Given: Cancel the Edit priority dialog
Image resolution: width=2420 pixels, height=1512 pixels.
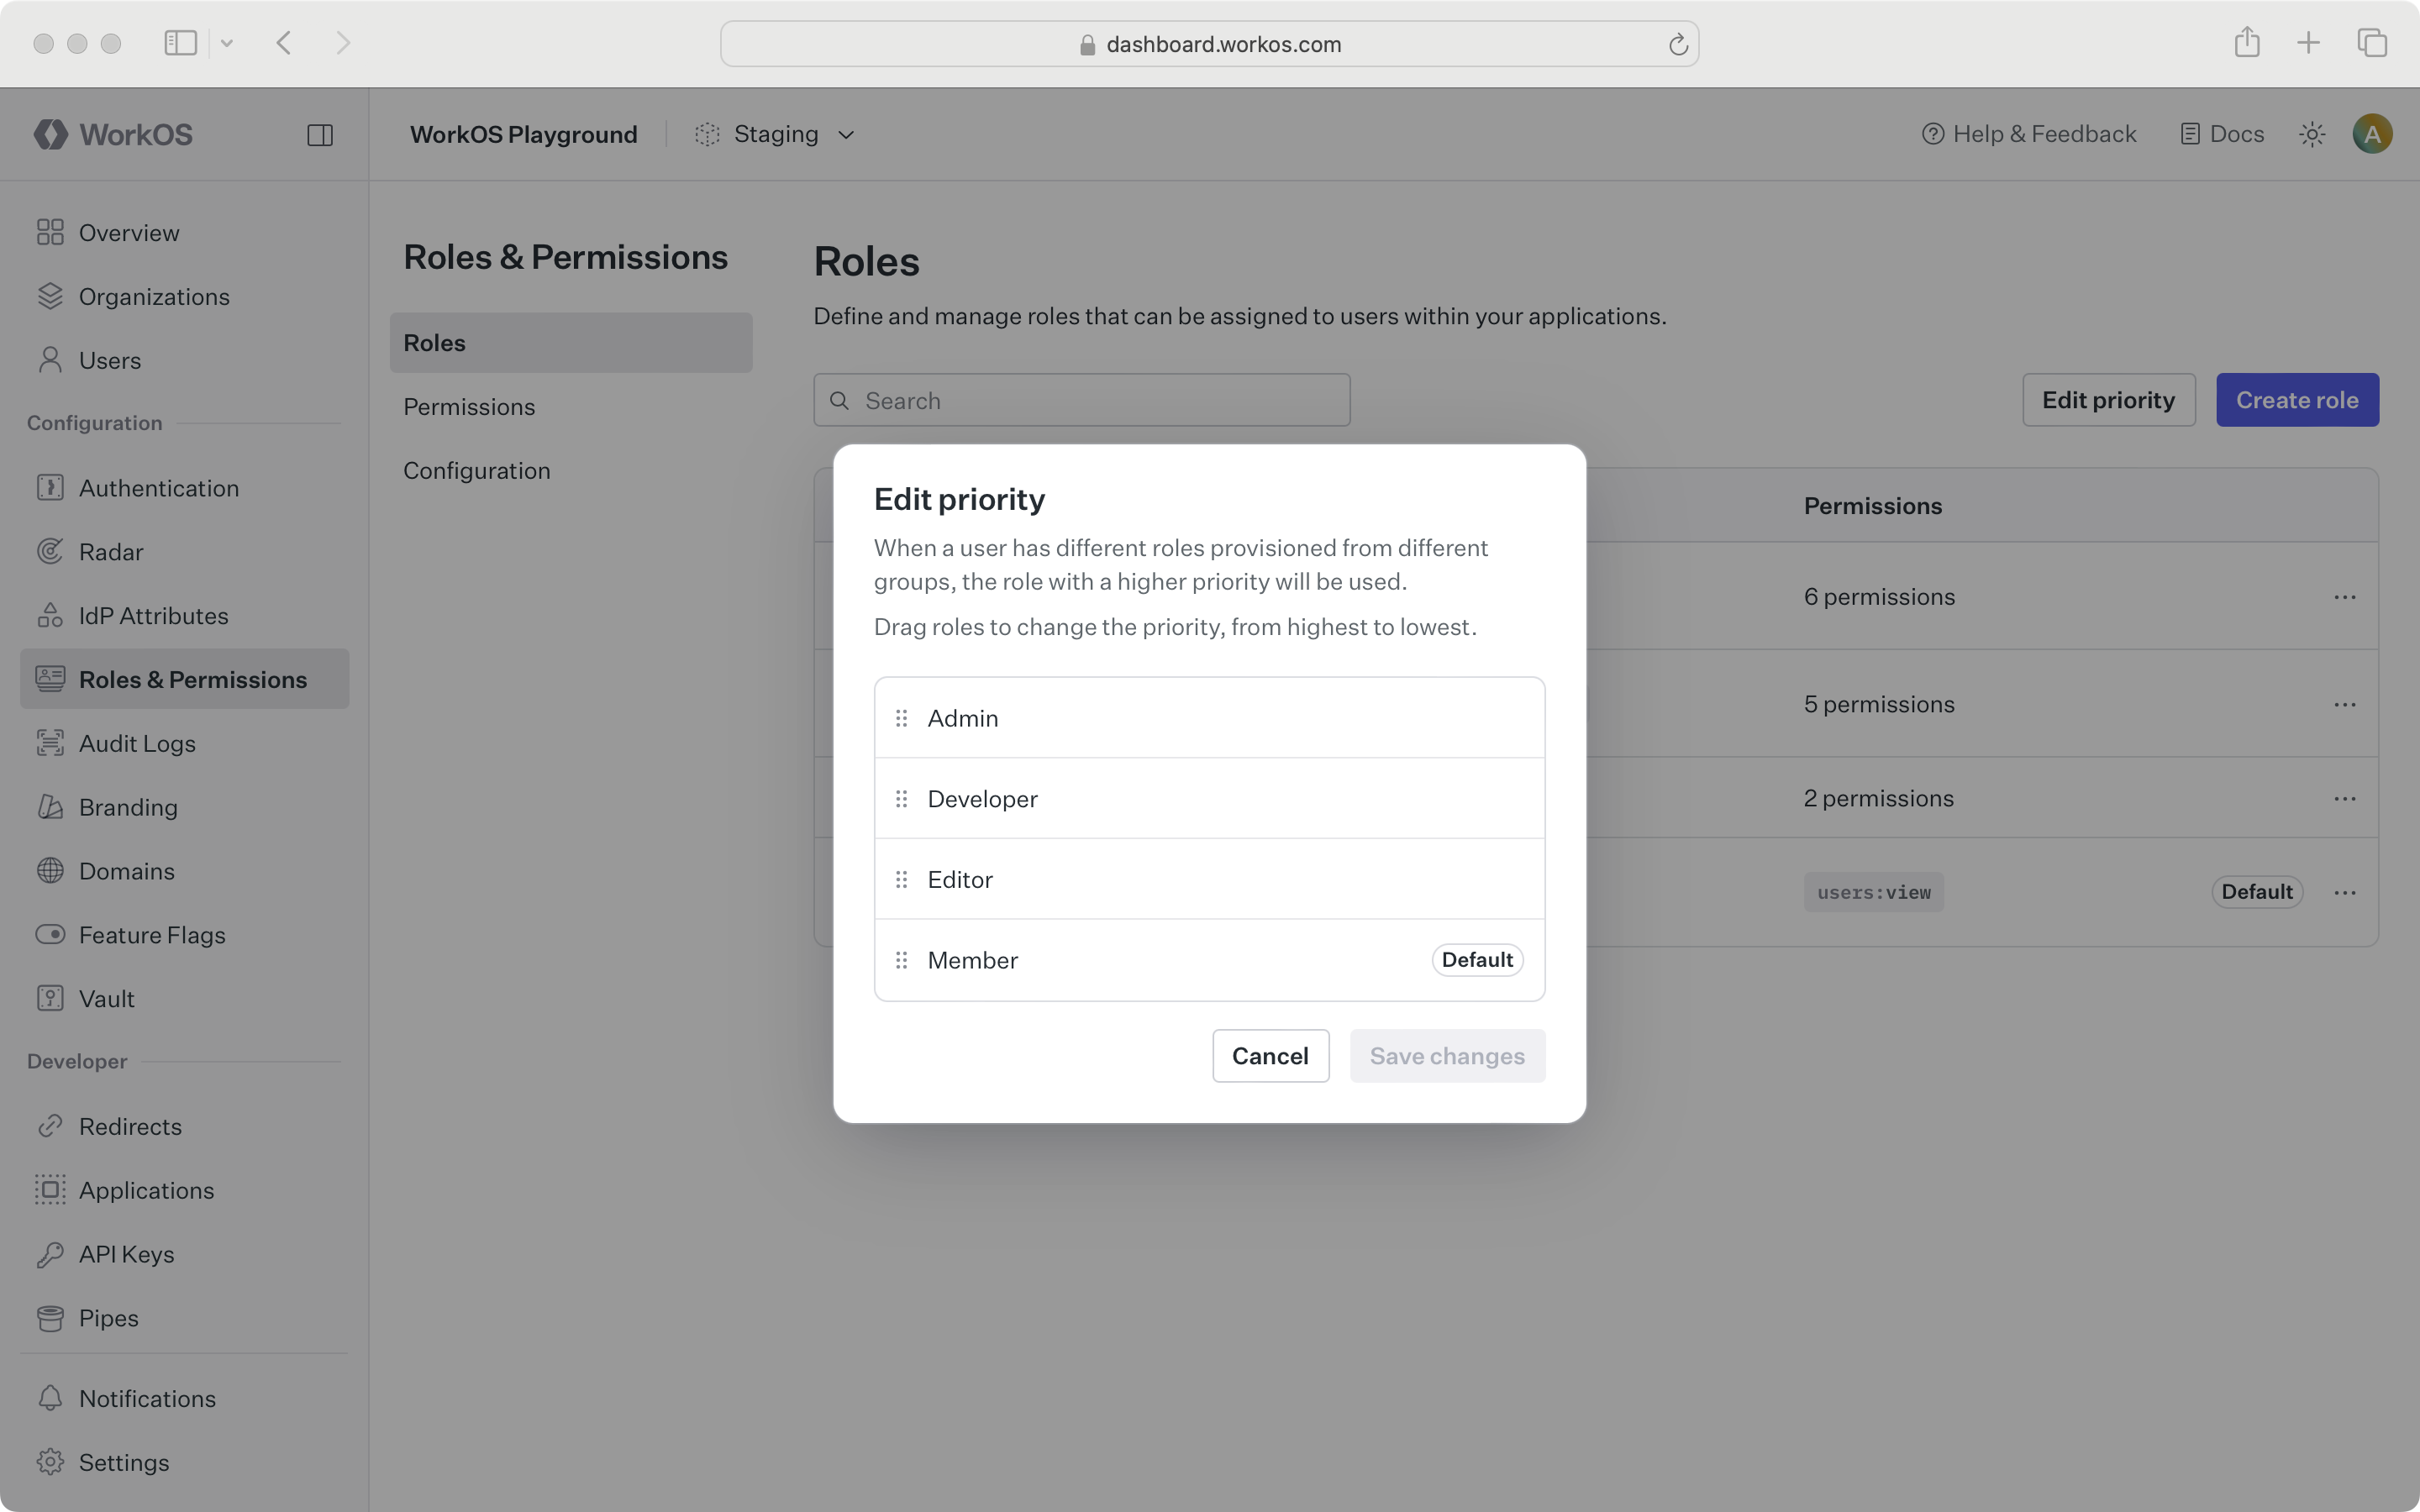Looking at the screenshot, I should [1270, 1055].
